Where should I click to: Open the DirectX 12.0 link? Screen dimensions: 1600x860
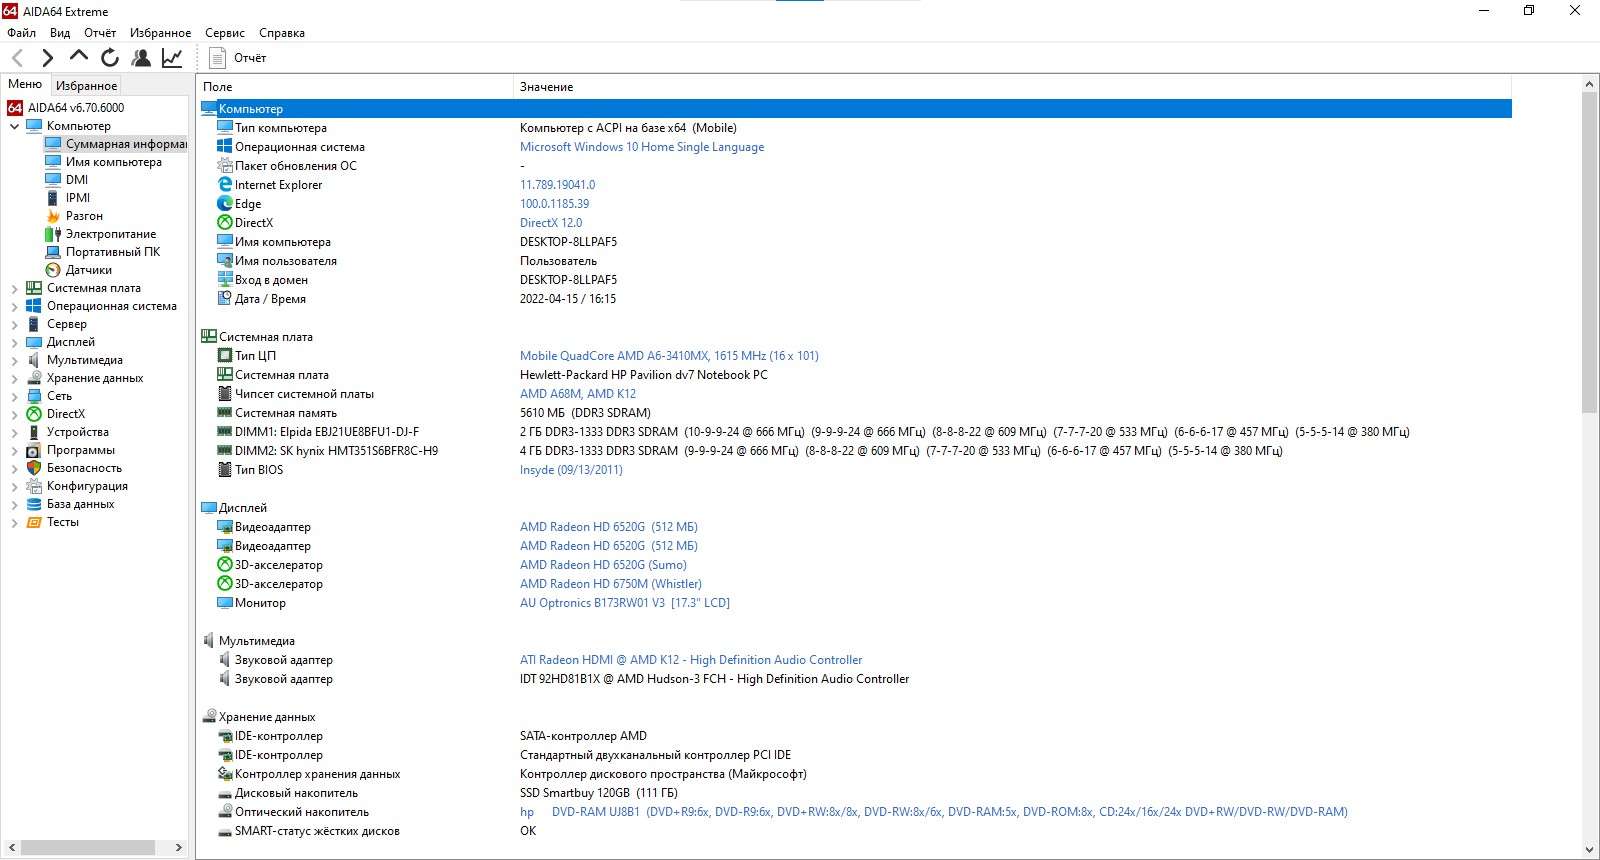click(x=551, y=223)
